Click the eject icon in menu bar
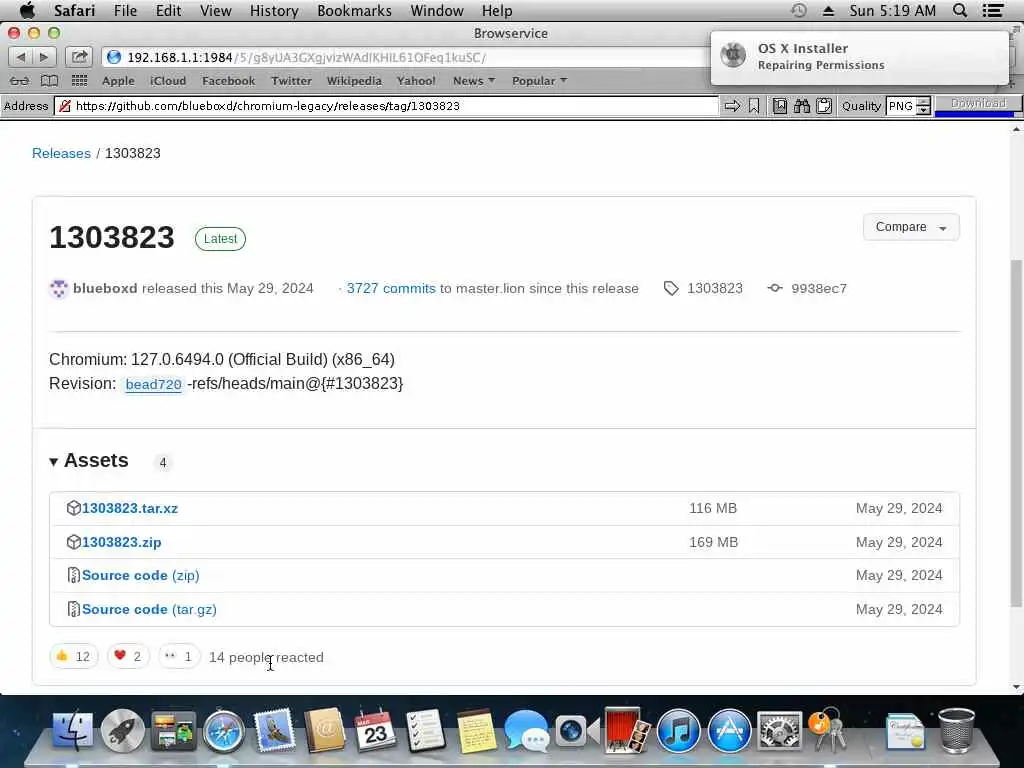1024x768 pixels. (x=828, y=10)
